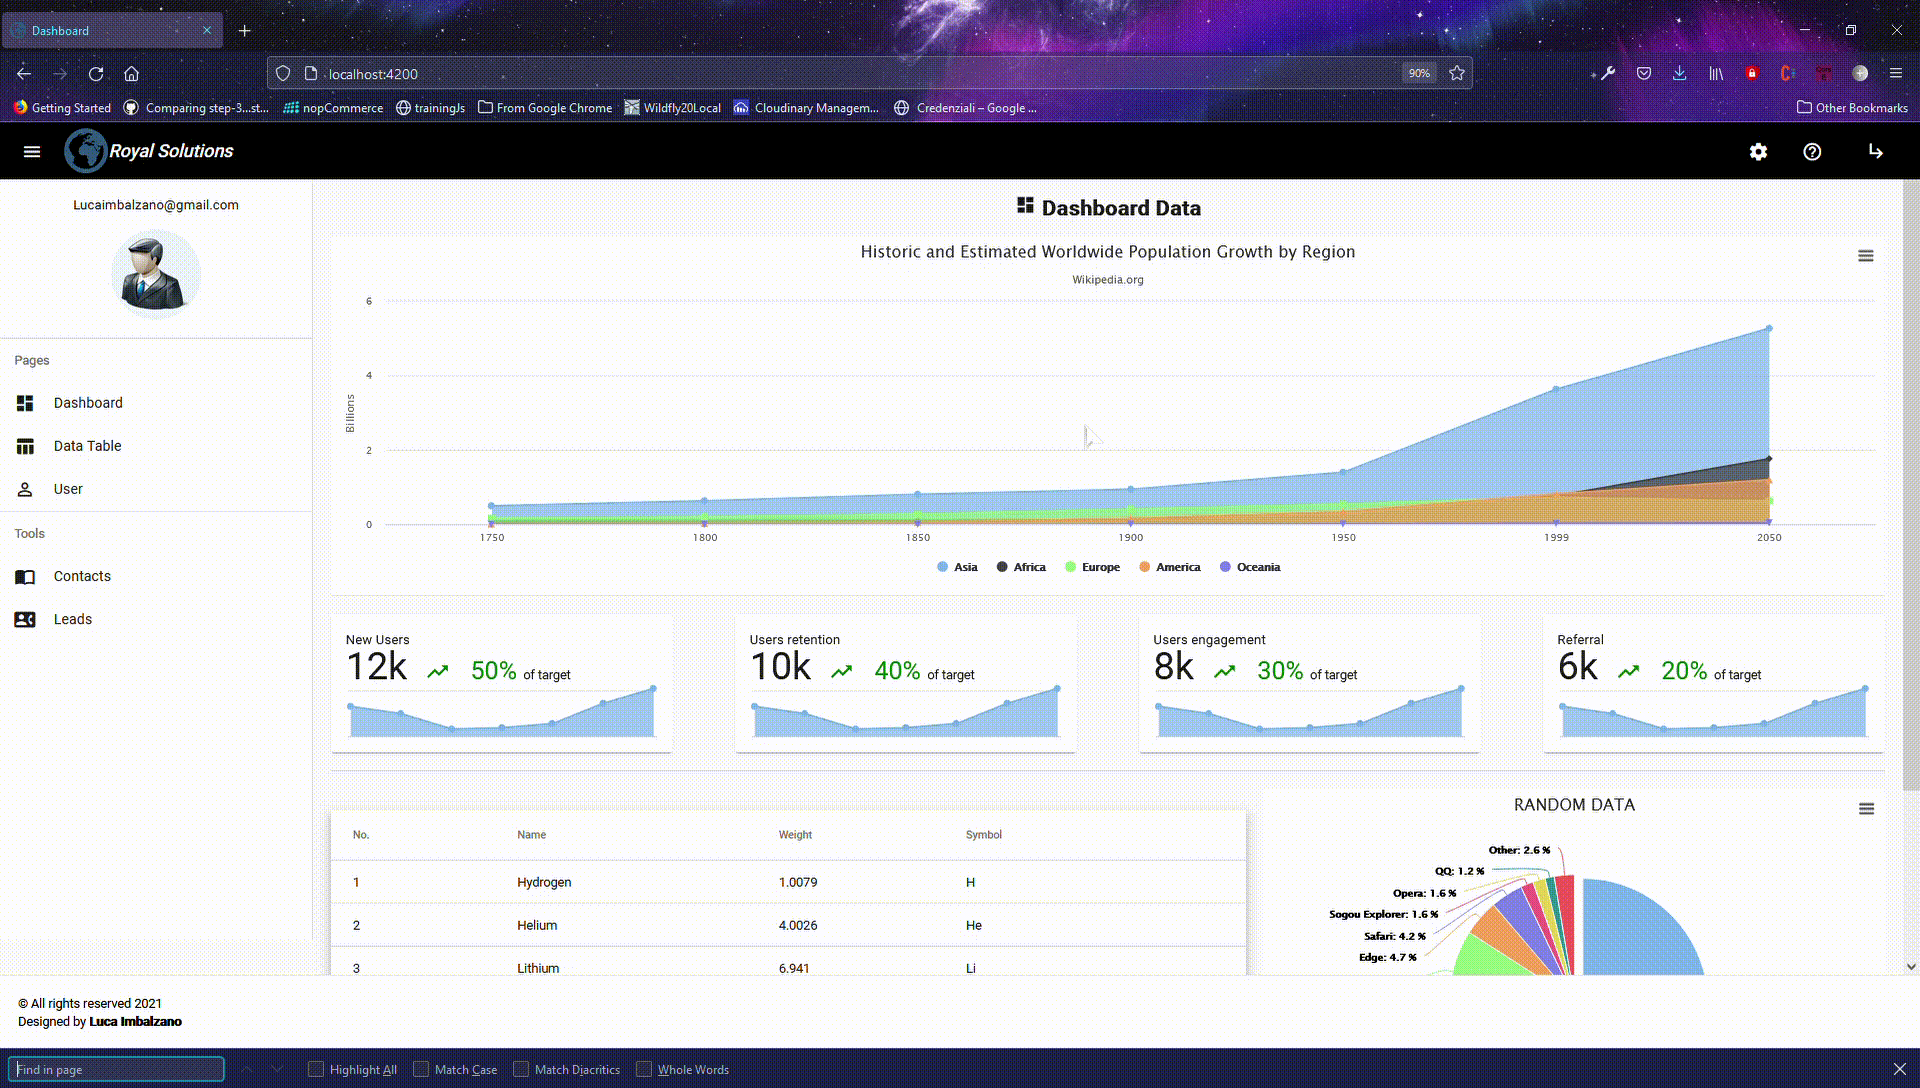Viewport: 1920px width, 1088px height.
Task: Bookmark this page with star icon
Action: point(1457,73)
